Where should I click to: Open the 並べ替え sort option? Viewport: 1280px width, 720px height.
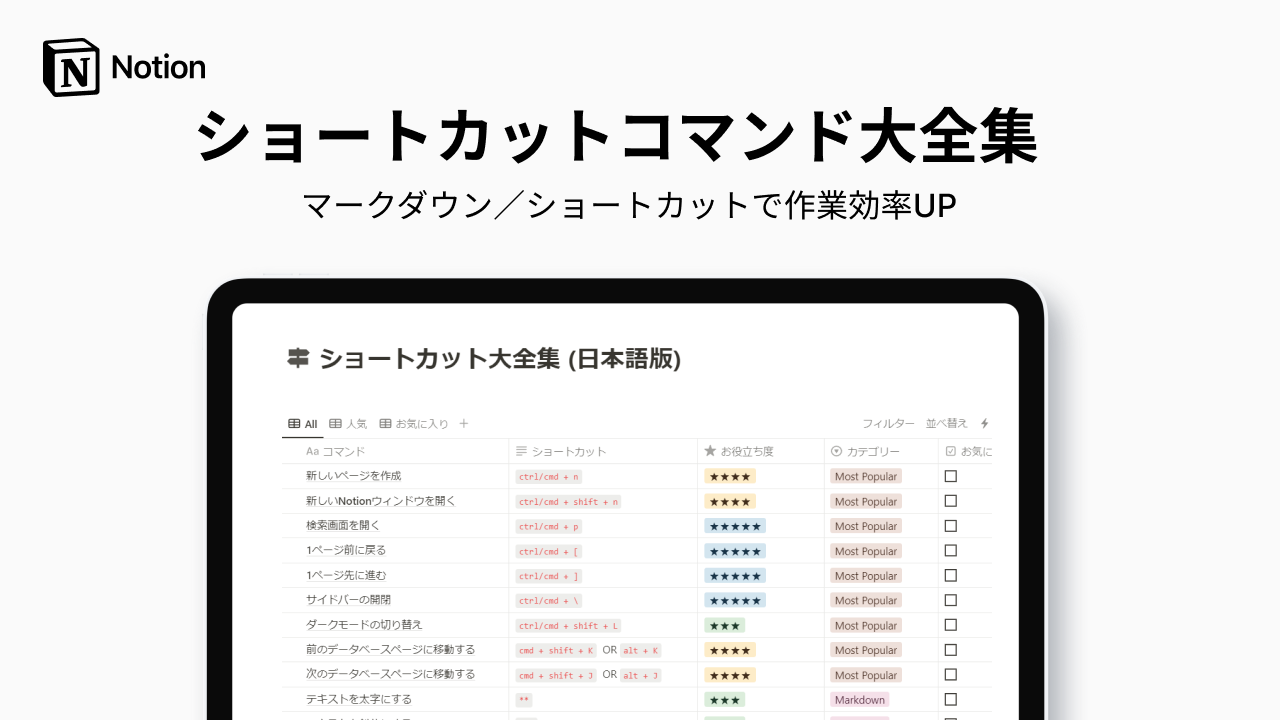(x=947, y=424)
